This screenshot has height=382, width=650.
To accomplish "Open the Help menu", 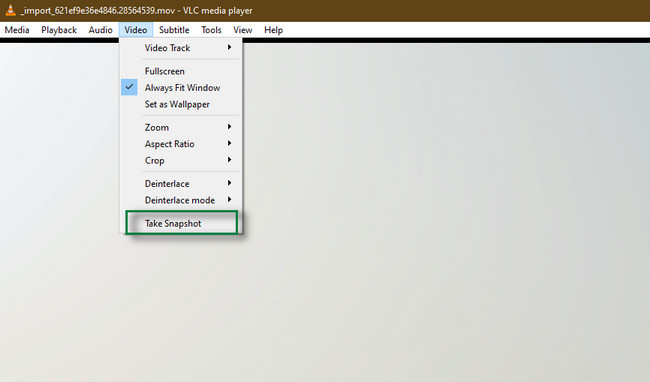I will (274, 30).
